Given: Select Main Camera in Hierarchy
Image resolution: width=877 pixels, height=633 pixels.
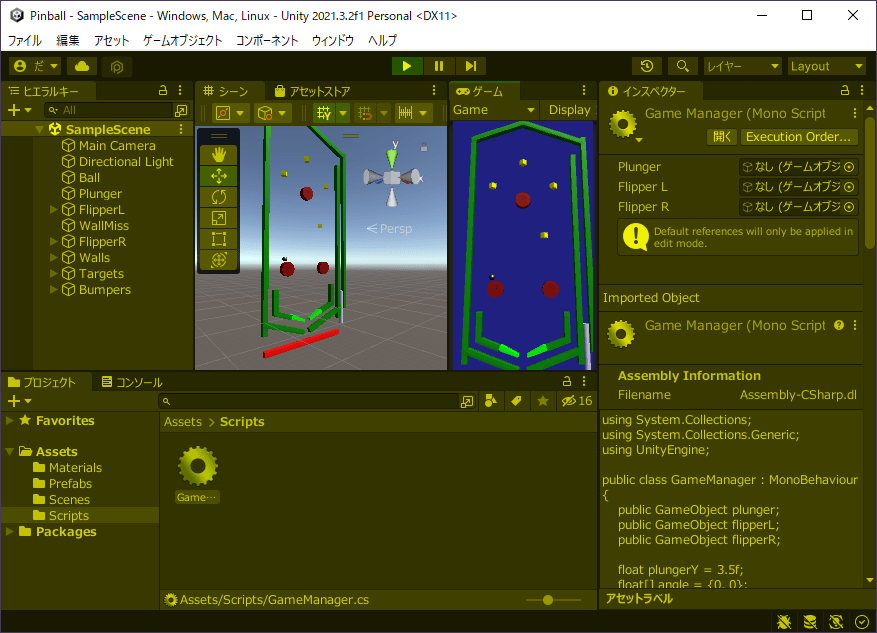Looking at the screenshot, I should (117, 145).
